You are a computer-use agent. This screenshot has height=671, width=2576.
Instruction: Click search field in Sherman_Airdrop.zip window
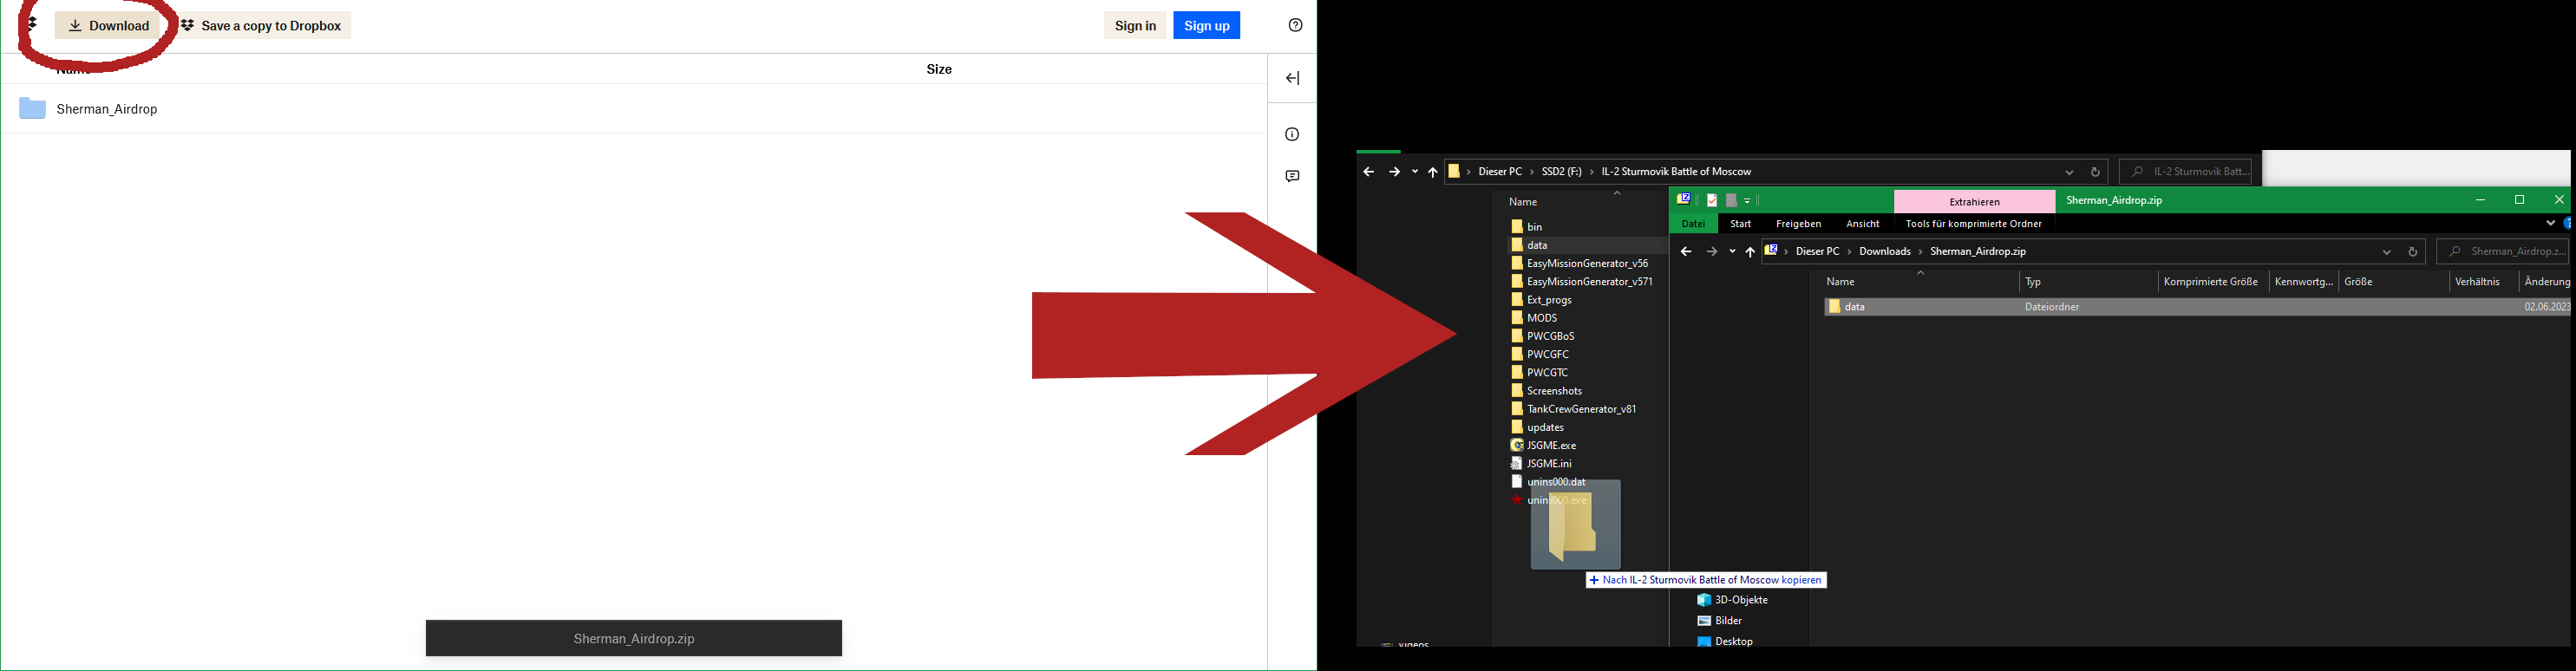click(2502, 252)
